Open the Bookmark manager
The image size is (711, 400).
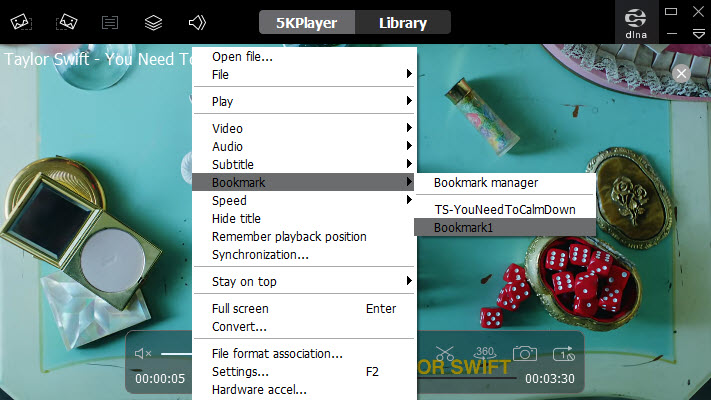(x=505, y=182)
